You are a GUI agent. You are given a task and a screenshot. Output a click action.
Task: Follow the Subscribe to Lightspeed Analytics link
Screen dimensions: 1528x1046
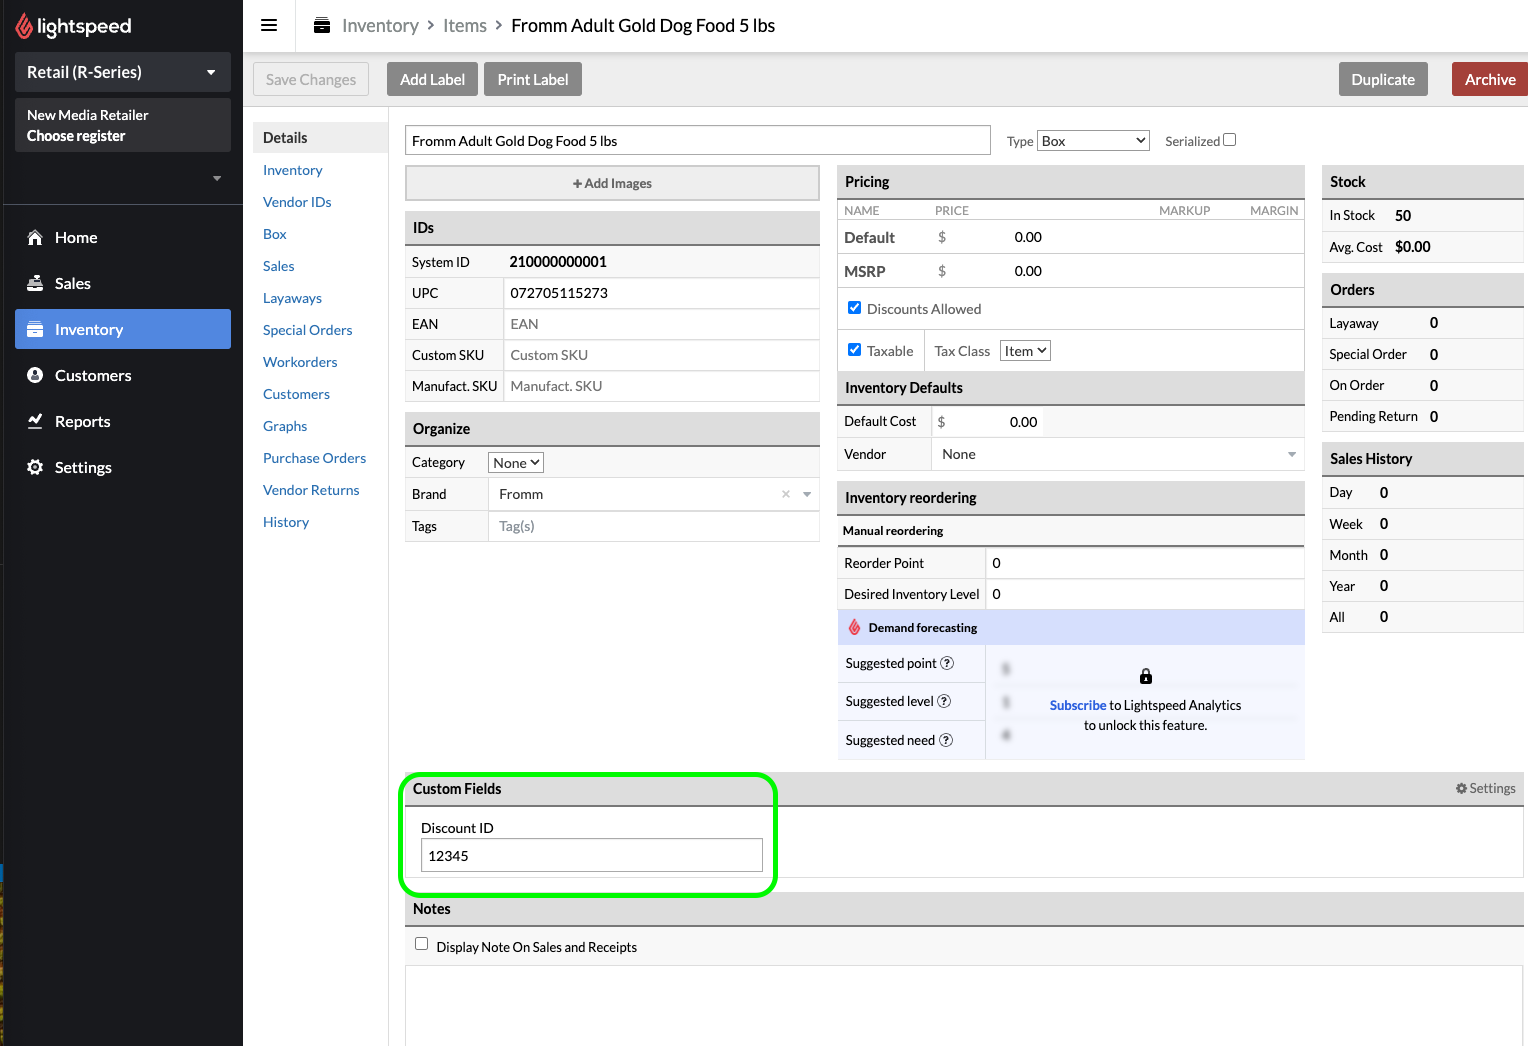[x=1077, y=705]
